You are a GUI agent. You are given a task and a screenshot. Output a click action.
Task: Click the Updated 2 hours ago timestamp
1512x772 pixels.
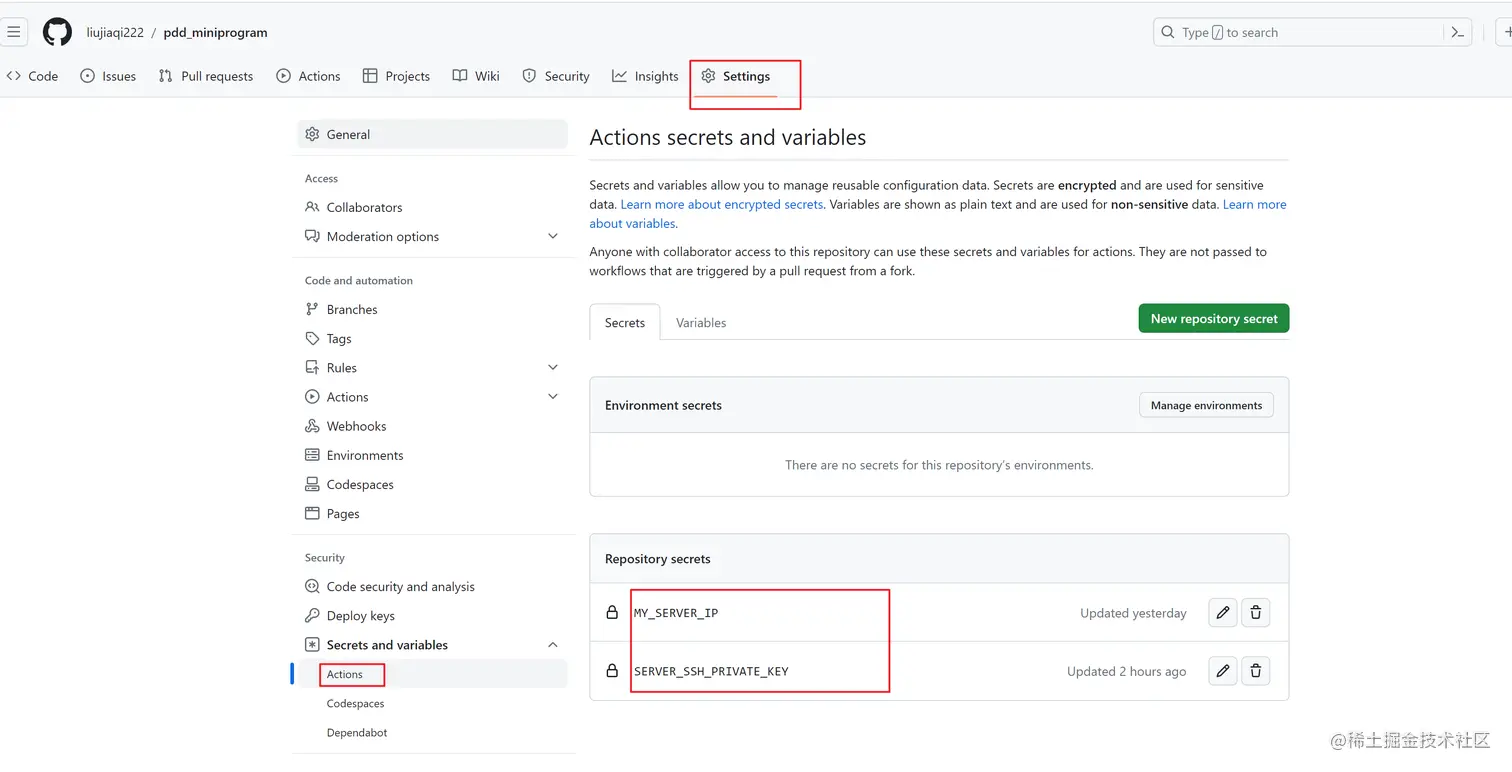click(1126, 671)
